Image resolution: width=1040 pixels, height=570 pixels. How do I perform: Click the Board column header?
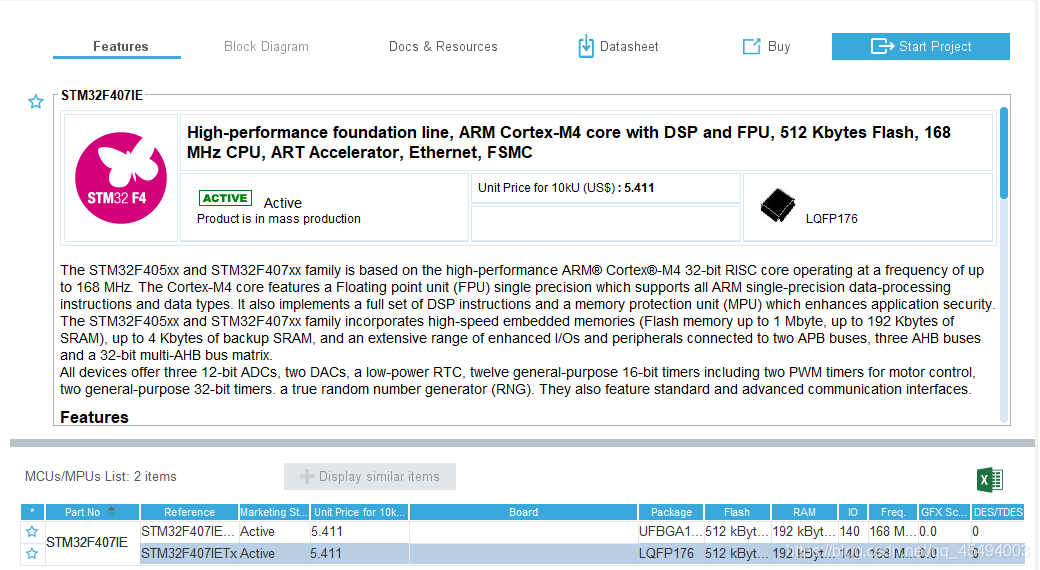pyautogui.click(x=523, y=512)
